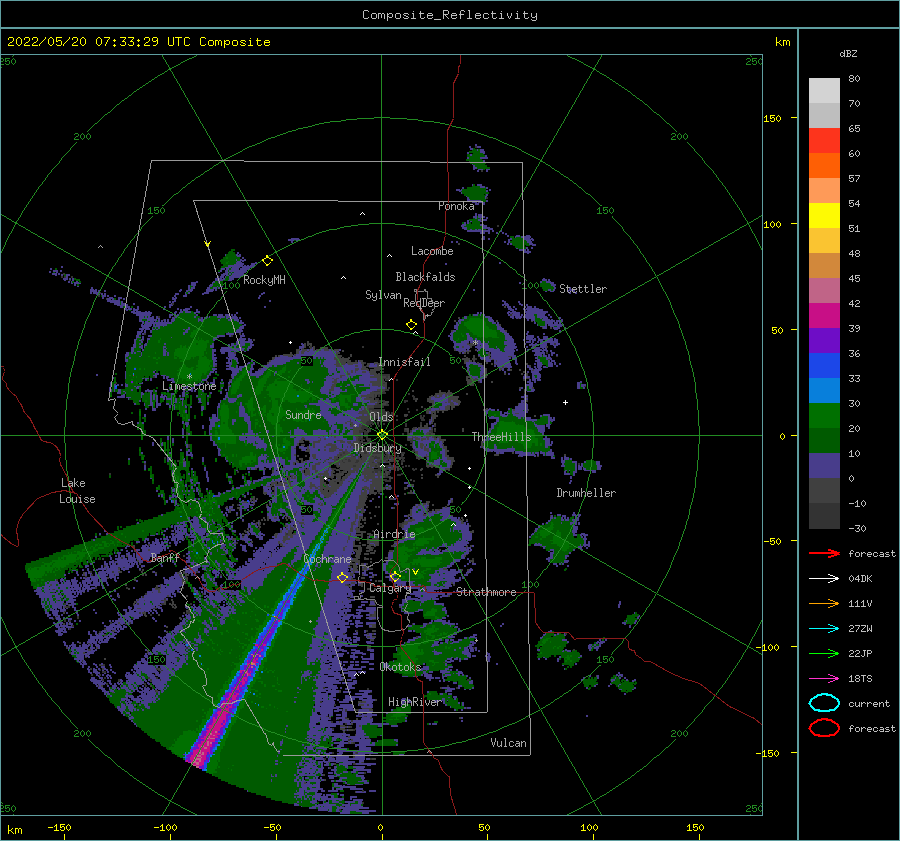Click the yellow diamond marker below Cochrane
Screen dimensions: 900x841
[343, 578]
